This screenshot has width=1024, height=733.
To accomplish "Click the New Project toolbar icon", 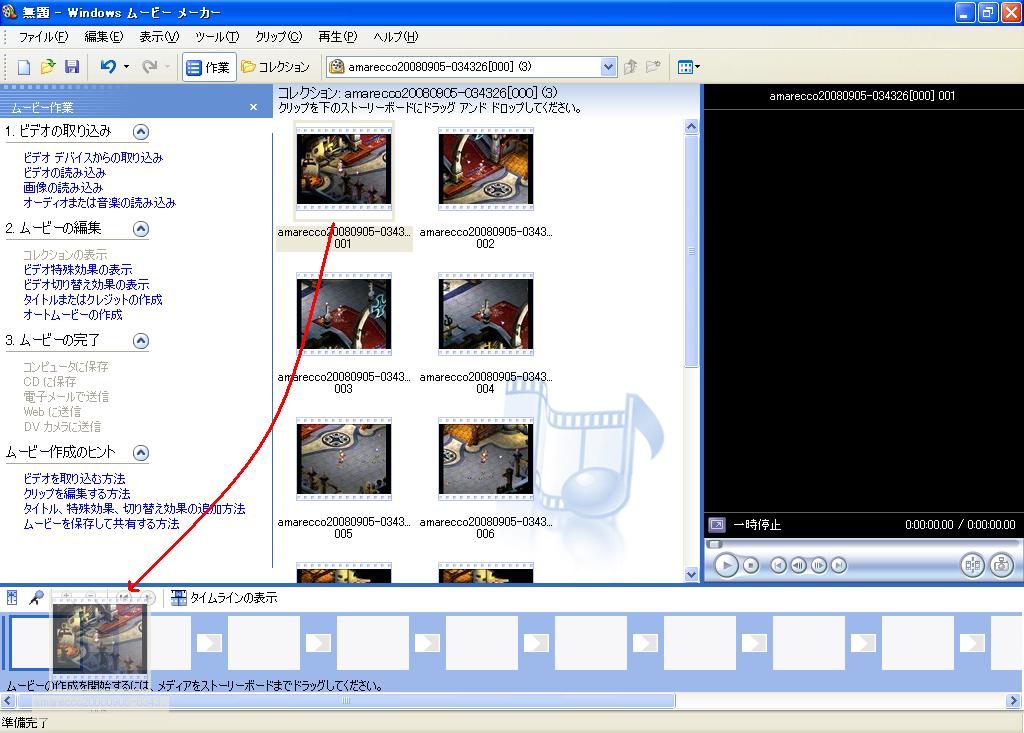I will coord(24,67).
